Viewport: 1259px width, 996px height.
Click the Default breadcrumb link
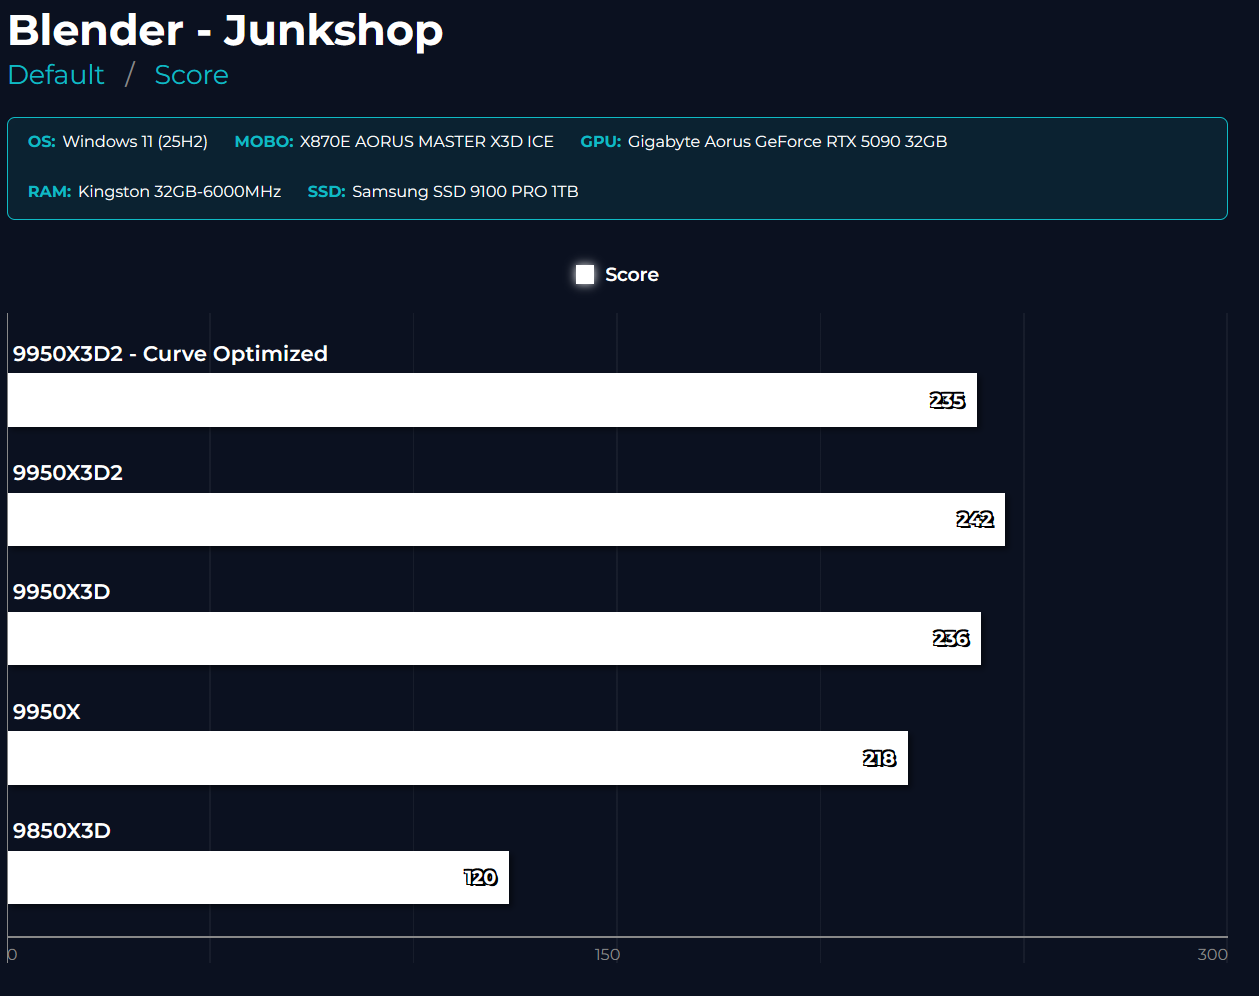(x=56, y=75)
